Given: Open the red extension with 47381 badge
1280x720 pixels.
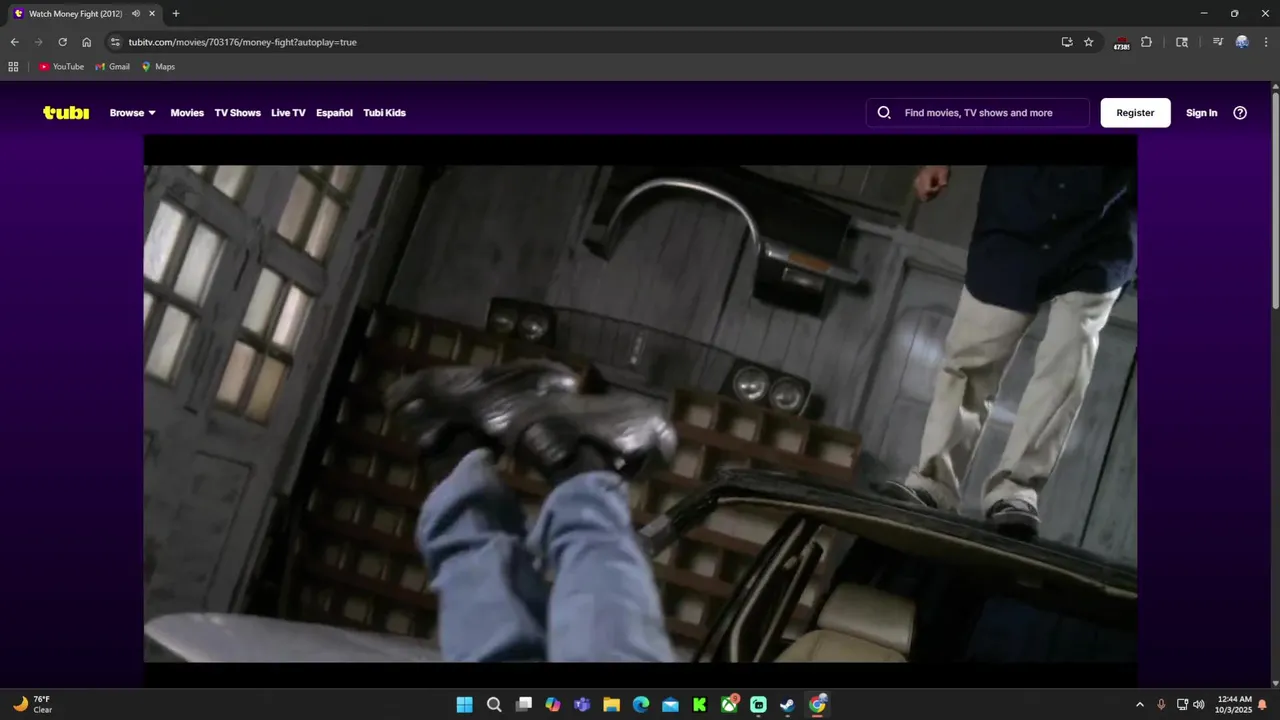Looking at the screenshot, I should tap(1121, 43).
